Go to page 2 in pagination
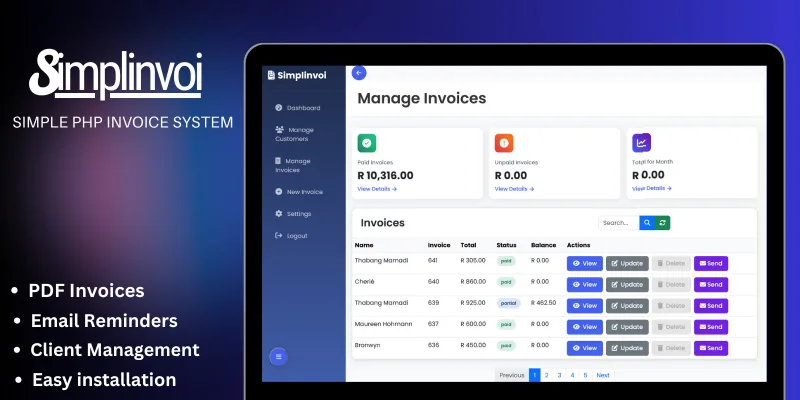 point(546,376)
